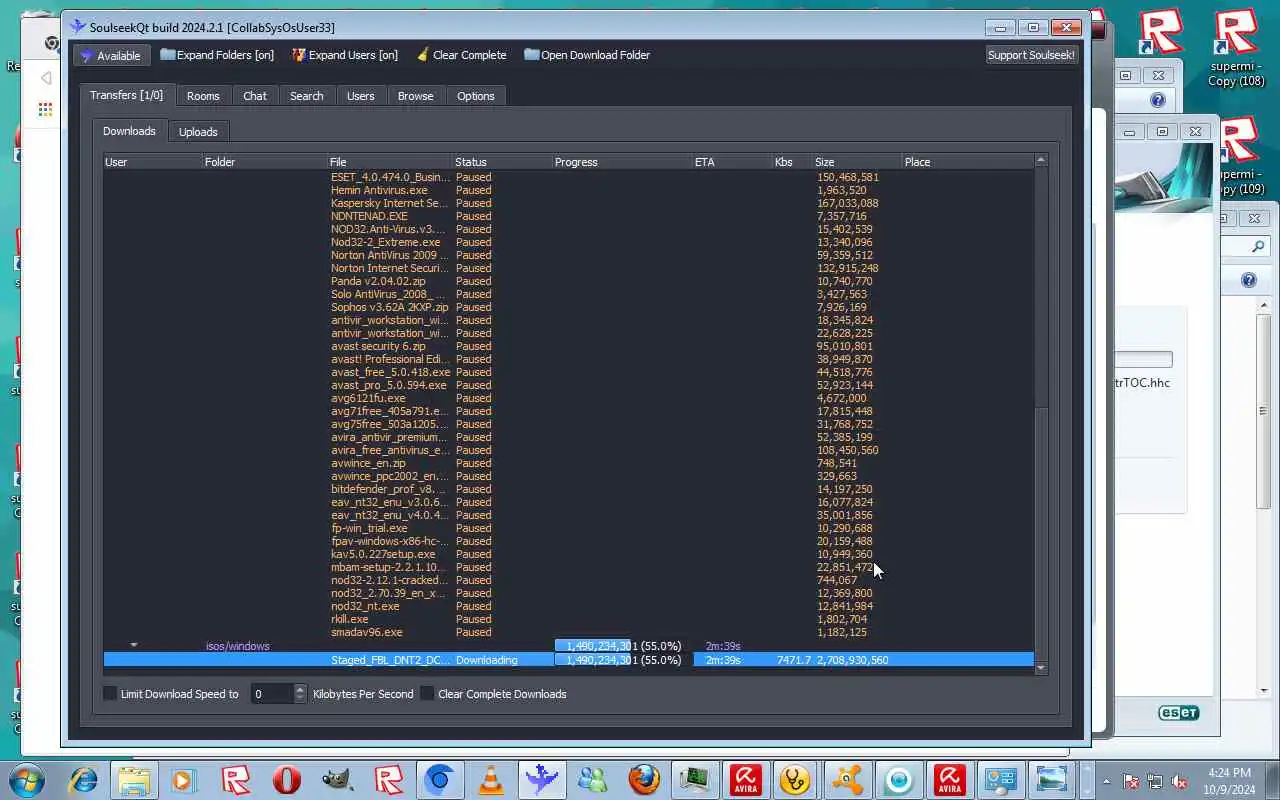Click the volume tray icon
This screenshot has width=1280, height=800.
(1181, 781)
